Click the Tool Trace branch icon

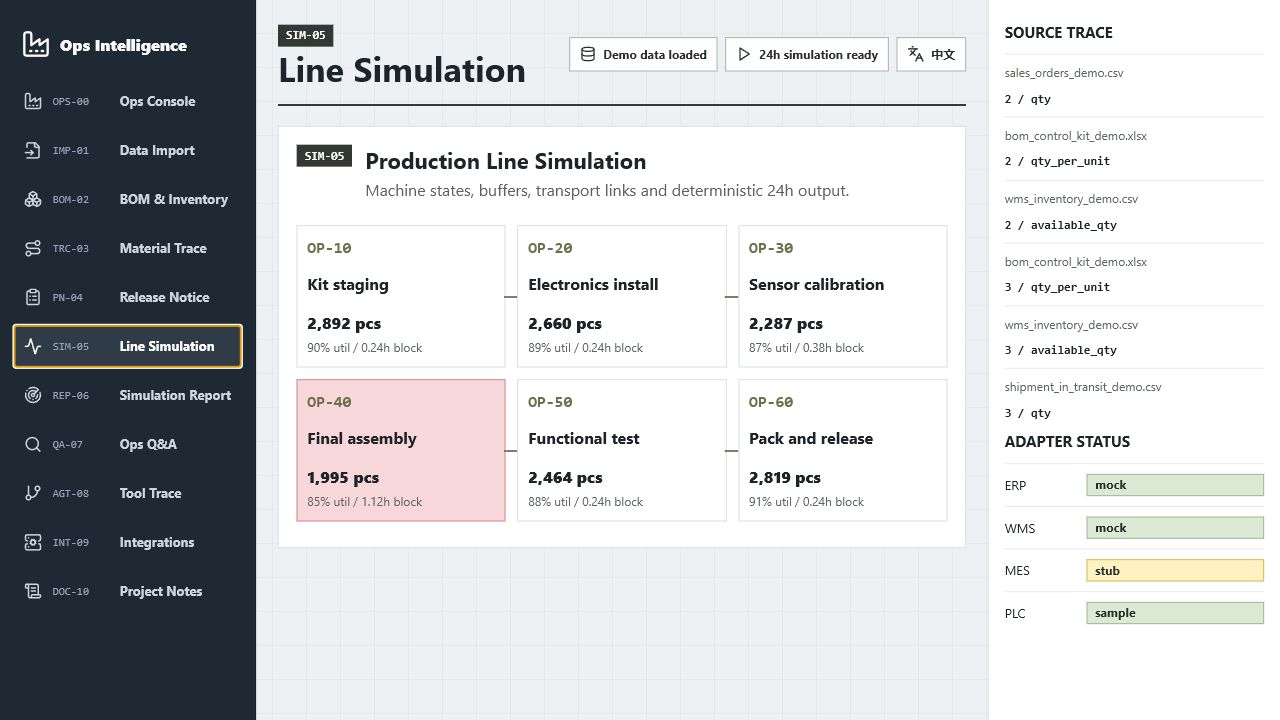[33, 493]
